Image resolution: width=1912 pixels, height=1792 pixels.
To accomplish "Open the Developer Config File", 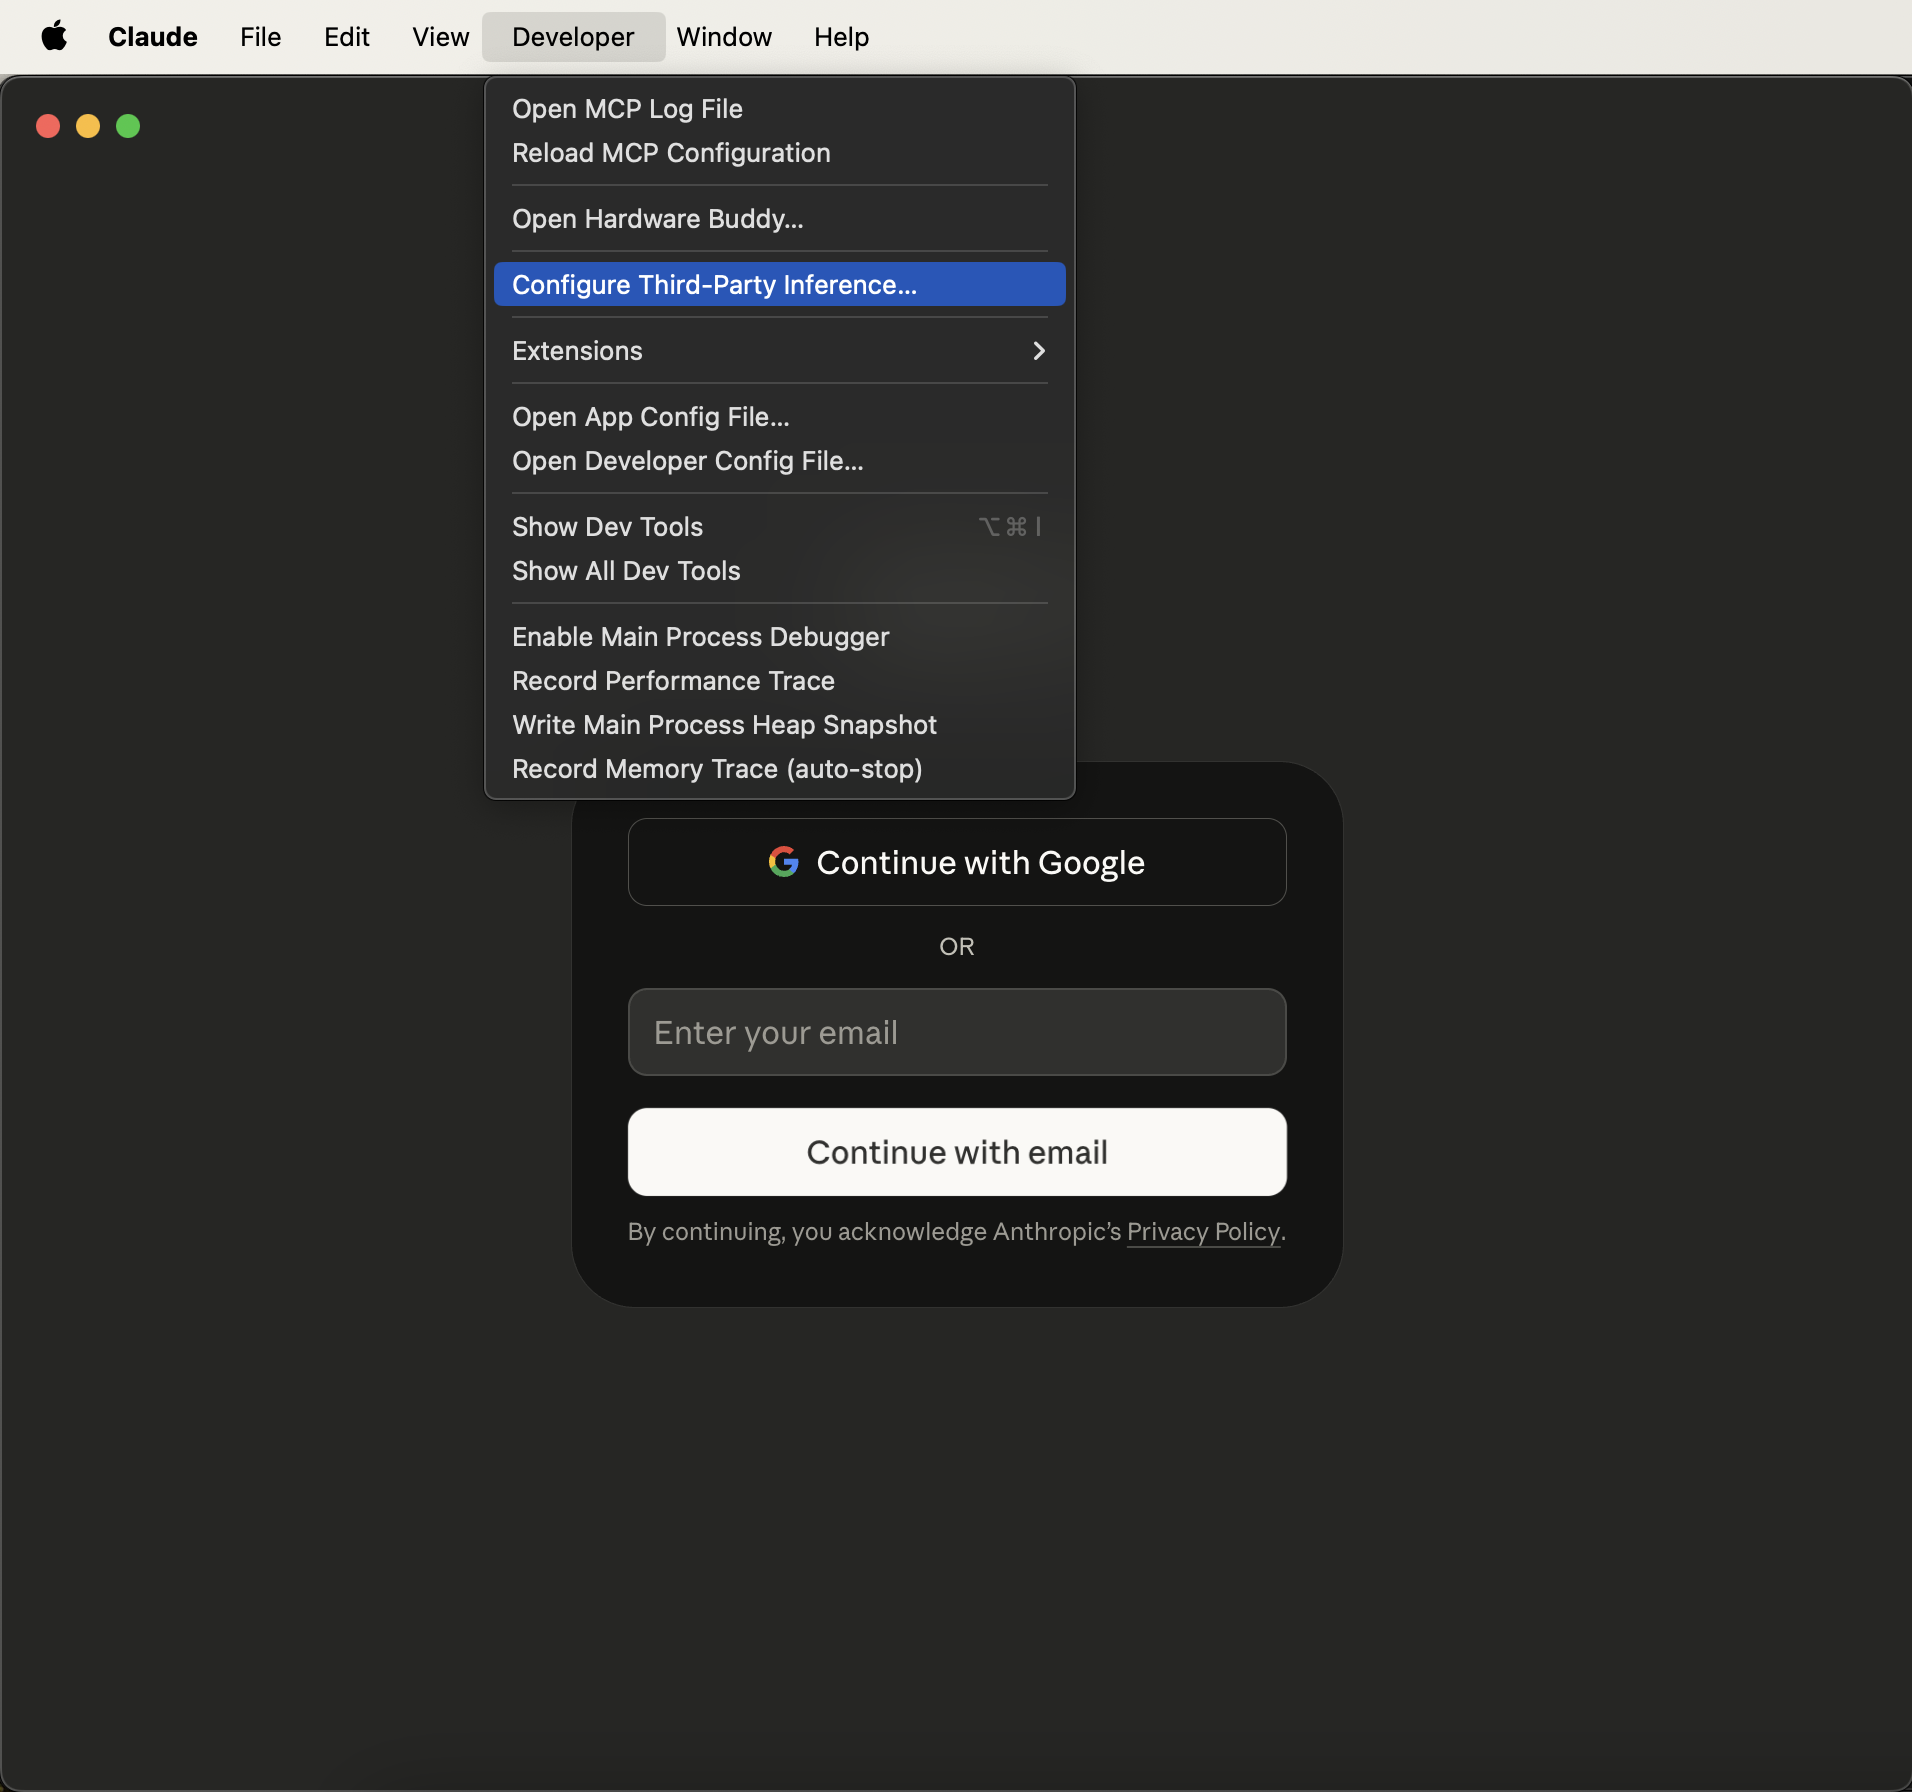I will pos(687,460).
